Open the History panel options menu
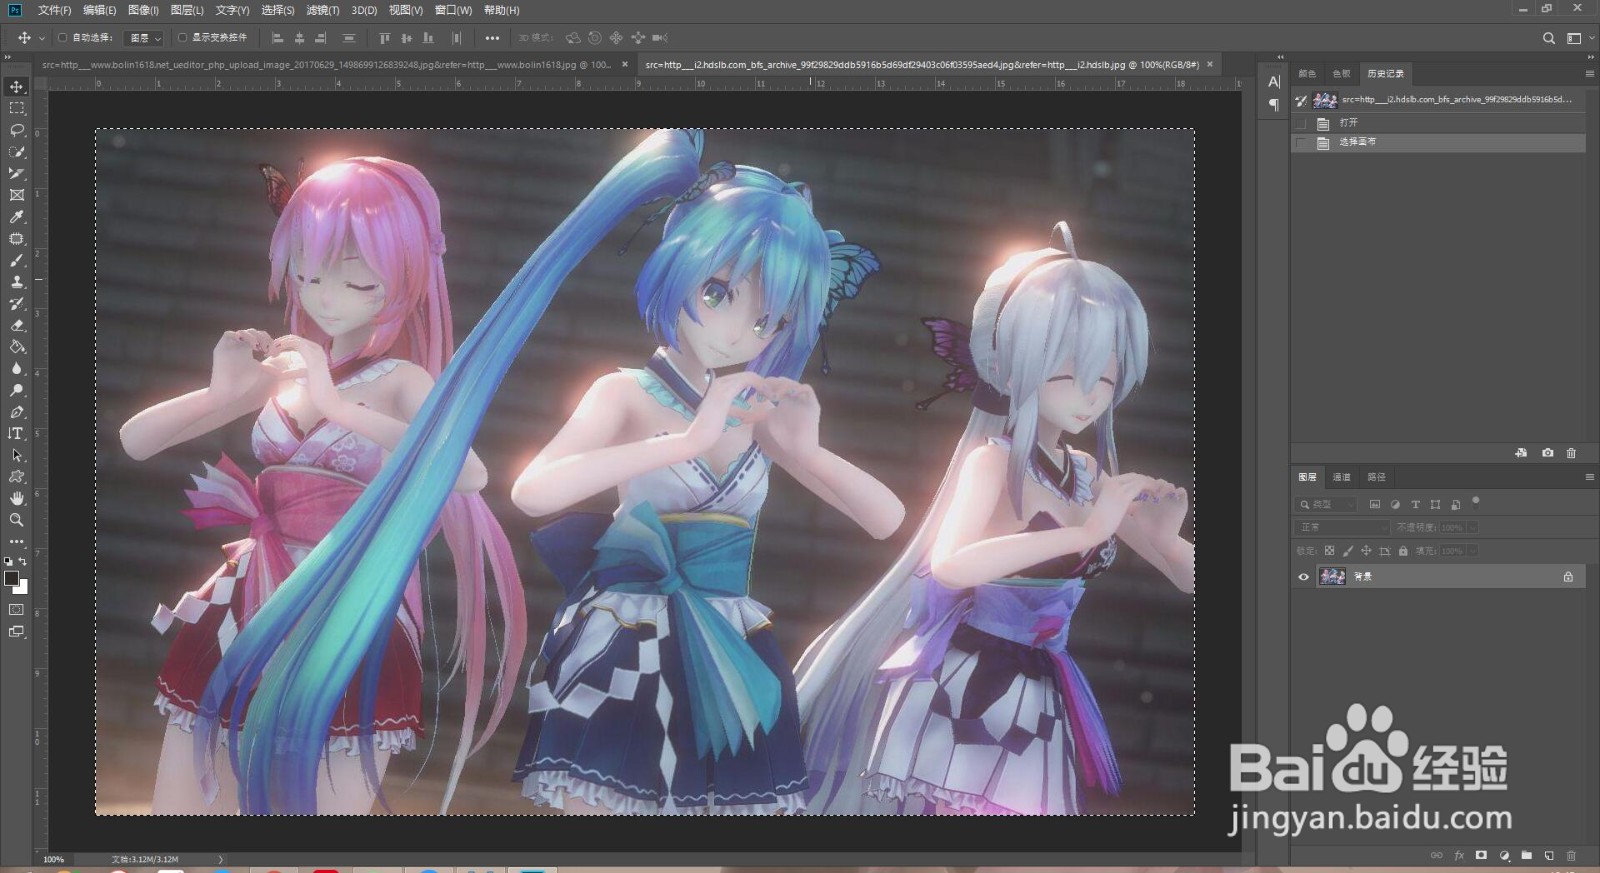Viewport: 1600px width, 873px height. click(1589, 74)
